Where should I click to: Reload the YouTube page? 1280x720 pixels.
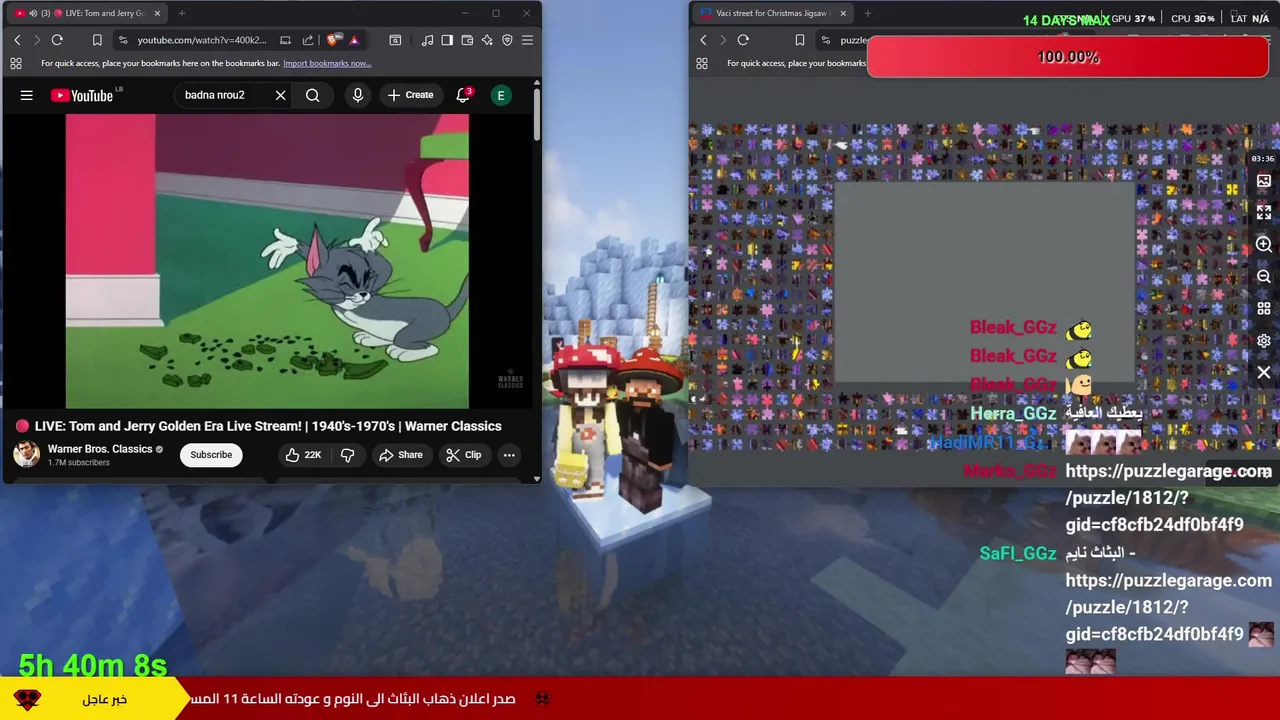(x=57, y=40)
